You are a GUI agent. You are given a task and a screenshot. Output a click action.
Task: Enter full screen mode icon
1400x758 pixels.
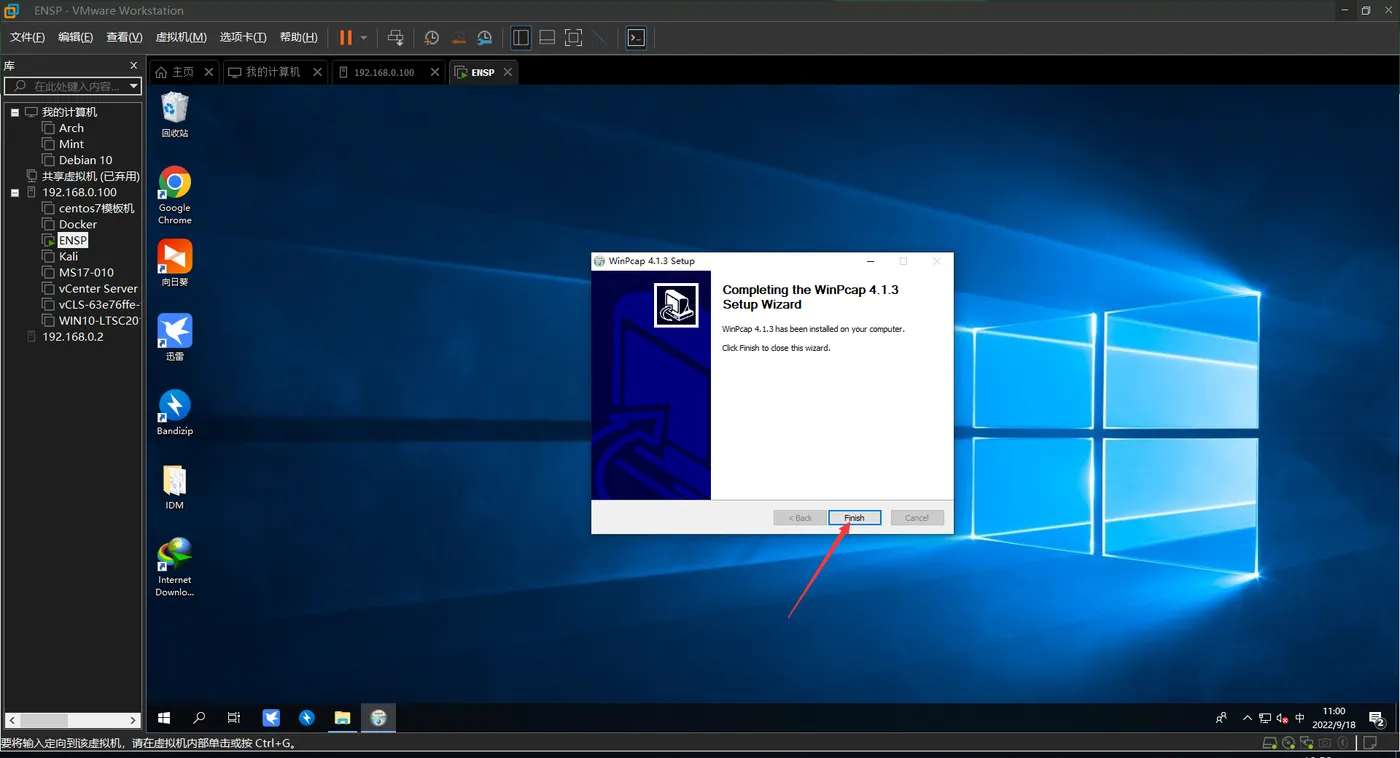[573, 37]
